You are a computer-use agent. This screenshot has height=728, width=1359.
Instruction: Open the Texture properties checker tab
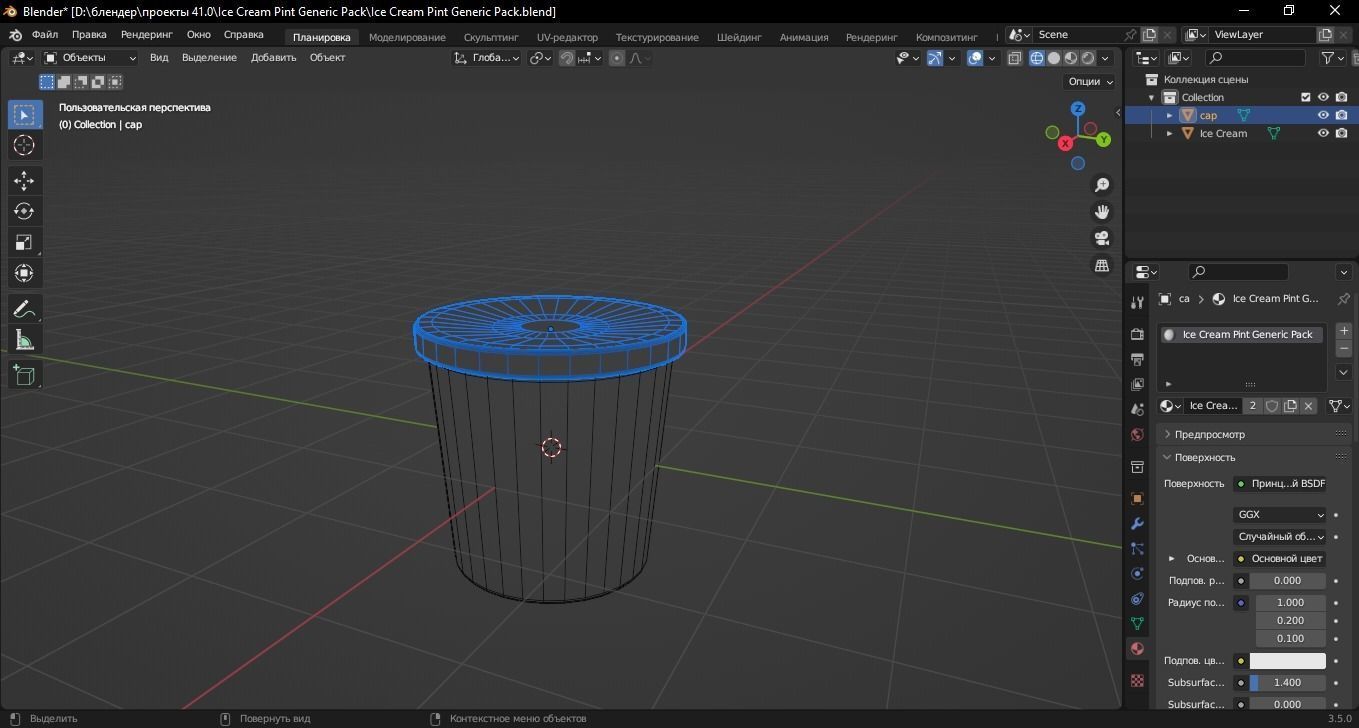pyautogui.click(x=1137, y=680)
